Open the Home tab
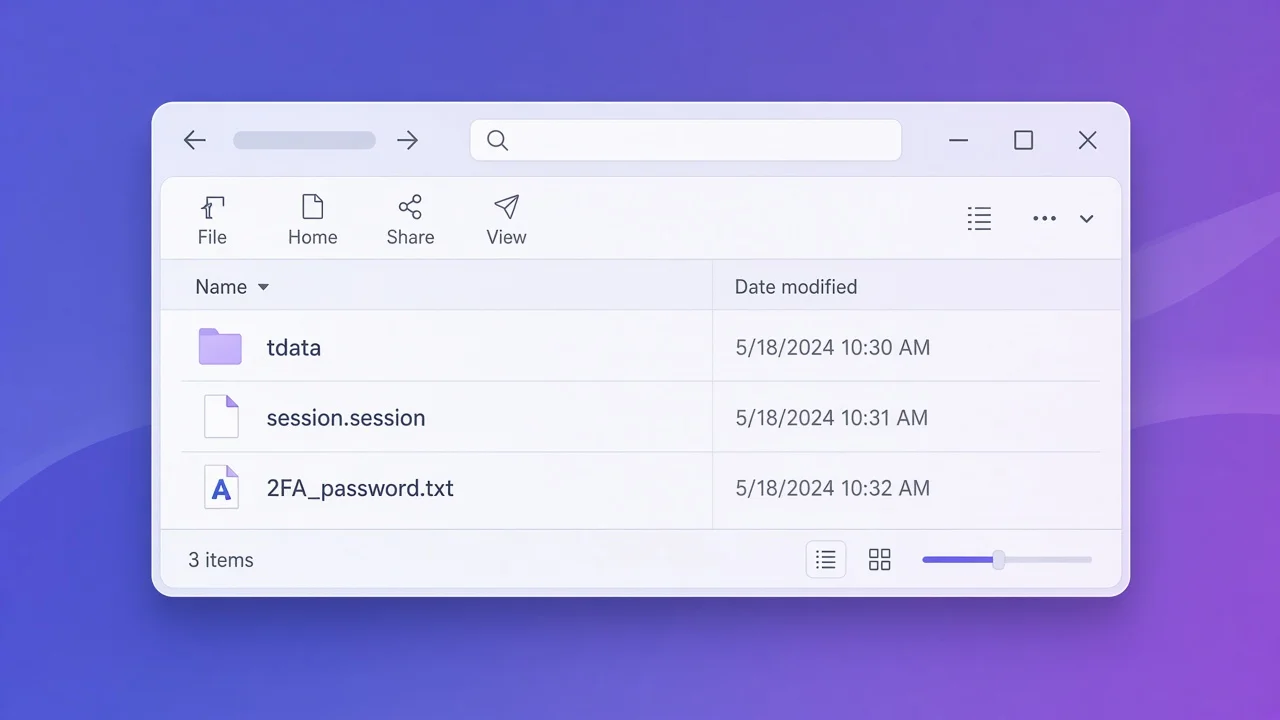Image resolution: width=1280 pixels, height=720 pixels. 313,221
